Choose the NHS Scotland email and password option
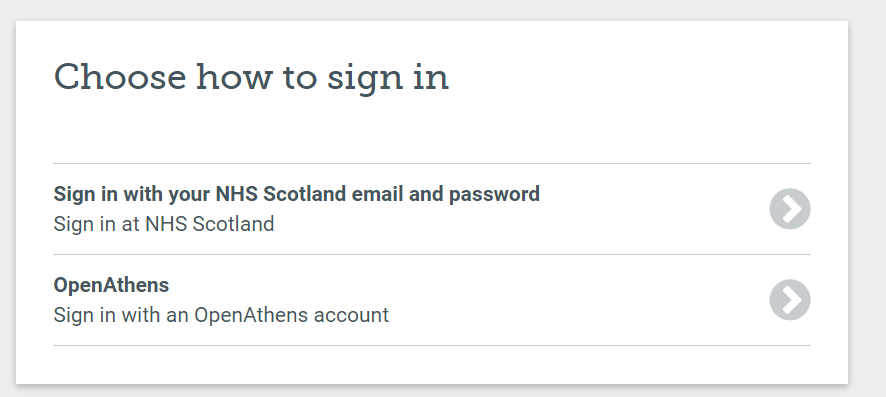 point(432,209)
